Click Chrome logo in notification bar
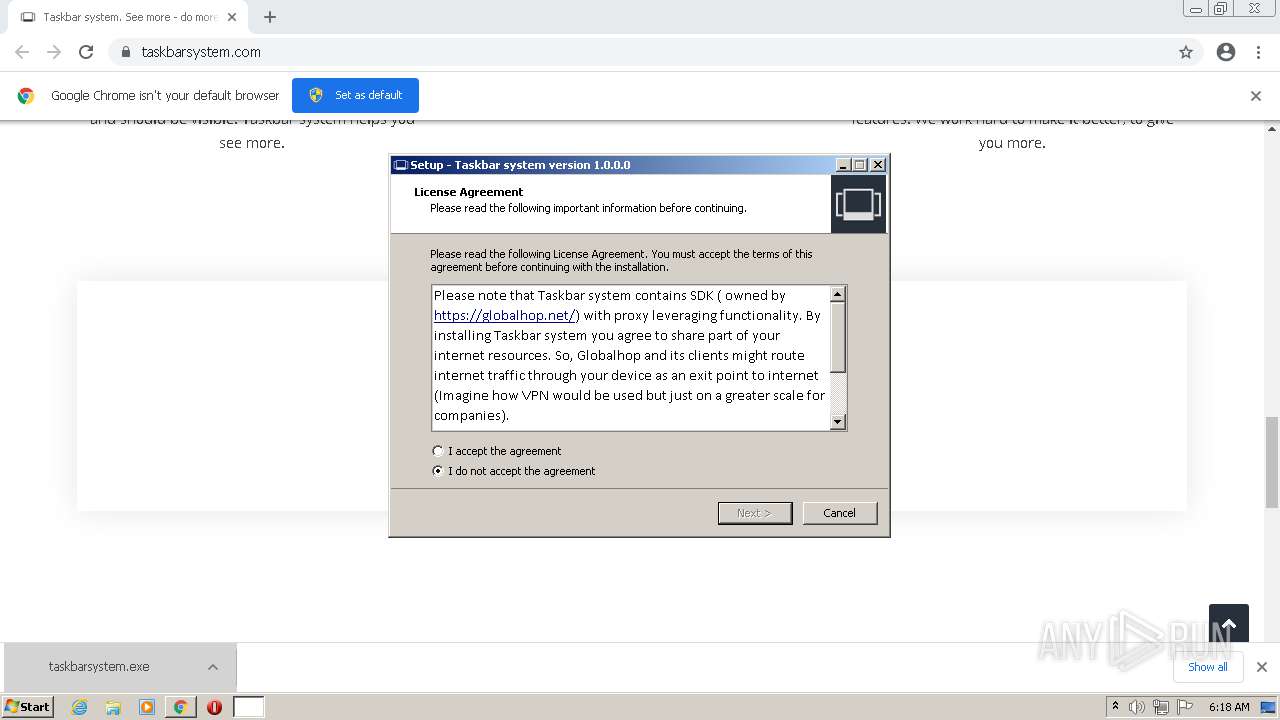Viewport: 1280px width, 720px height. tap(26, 96)
